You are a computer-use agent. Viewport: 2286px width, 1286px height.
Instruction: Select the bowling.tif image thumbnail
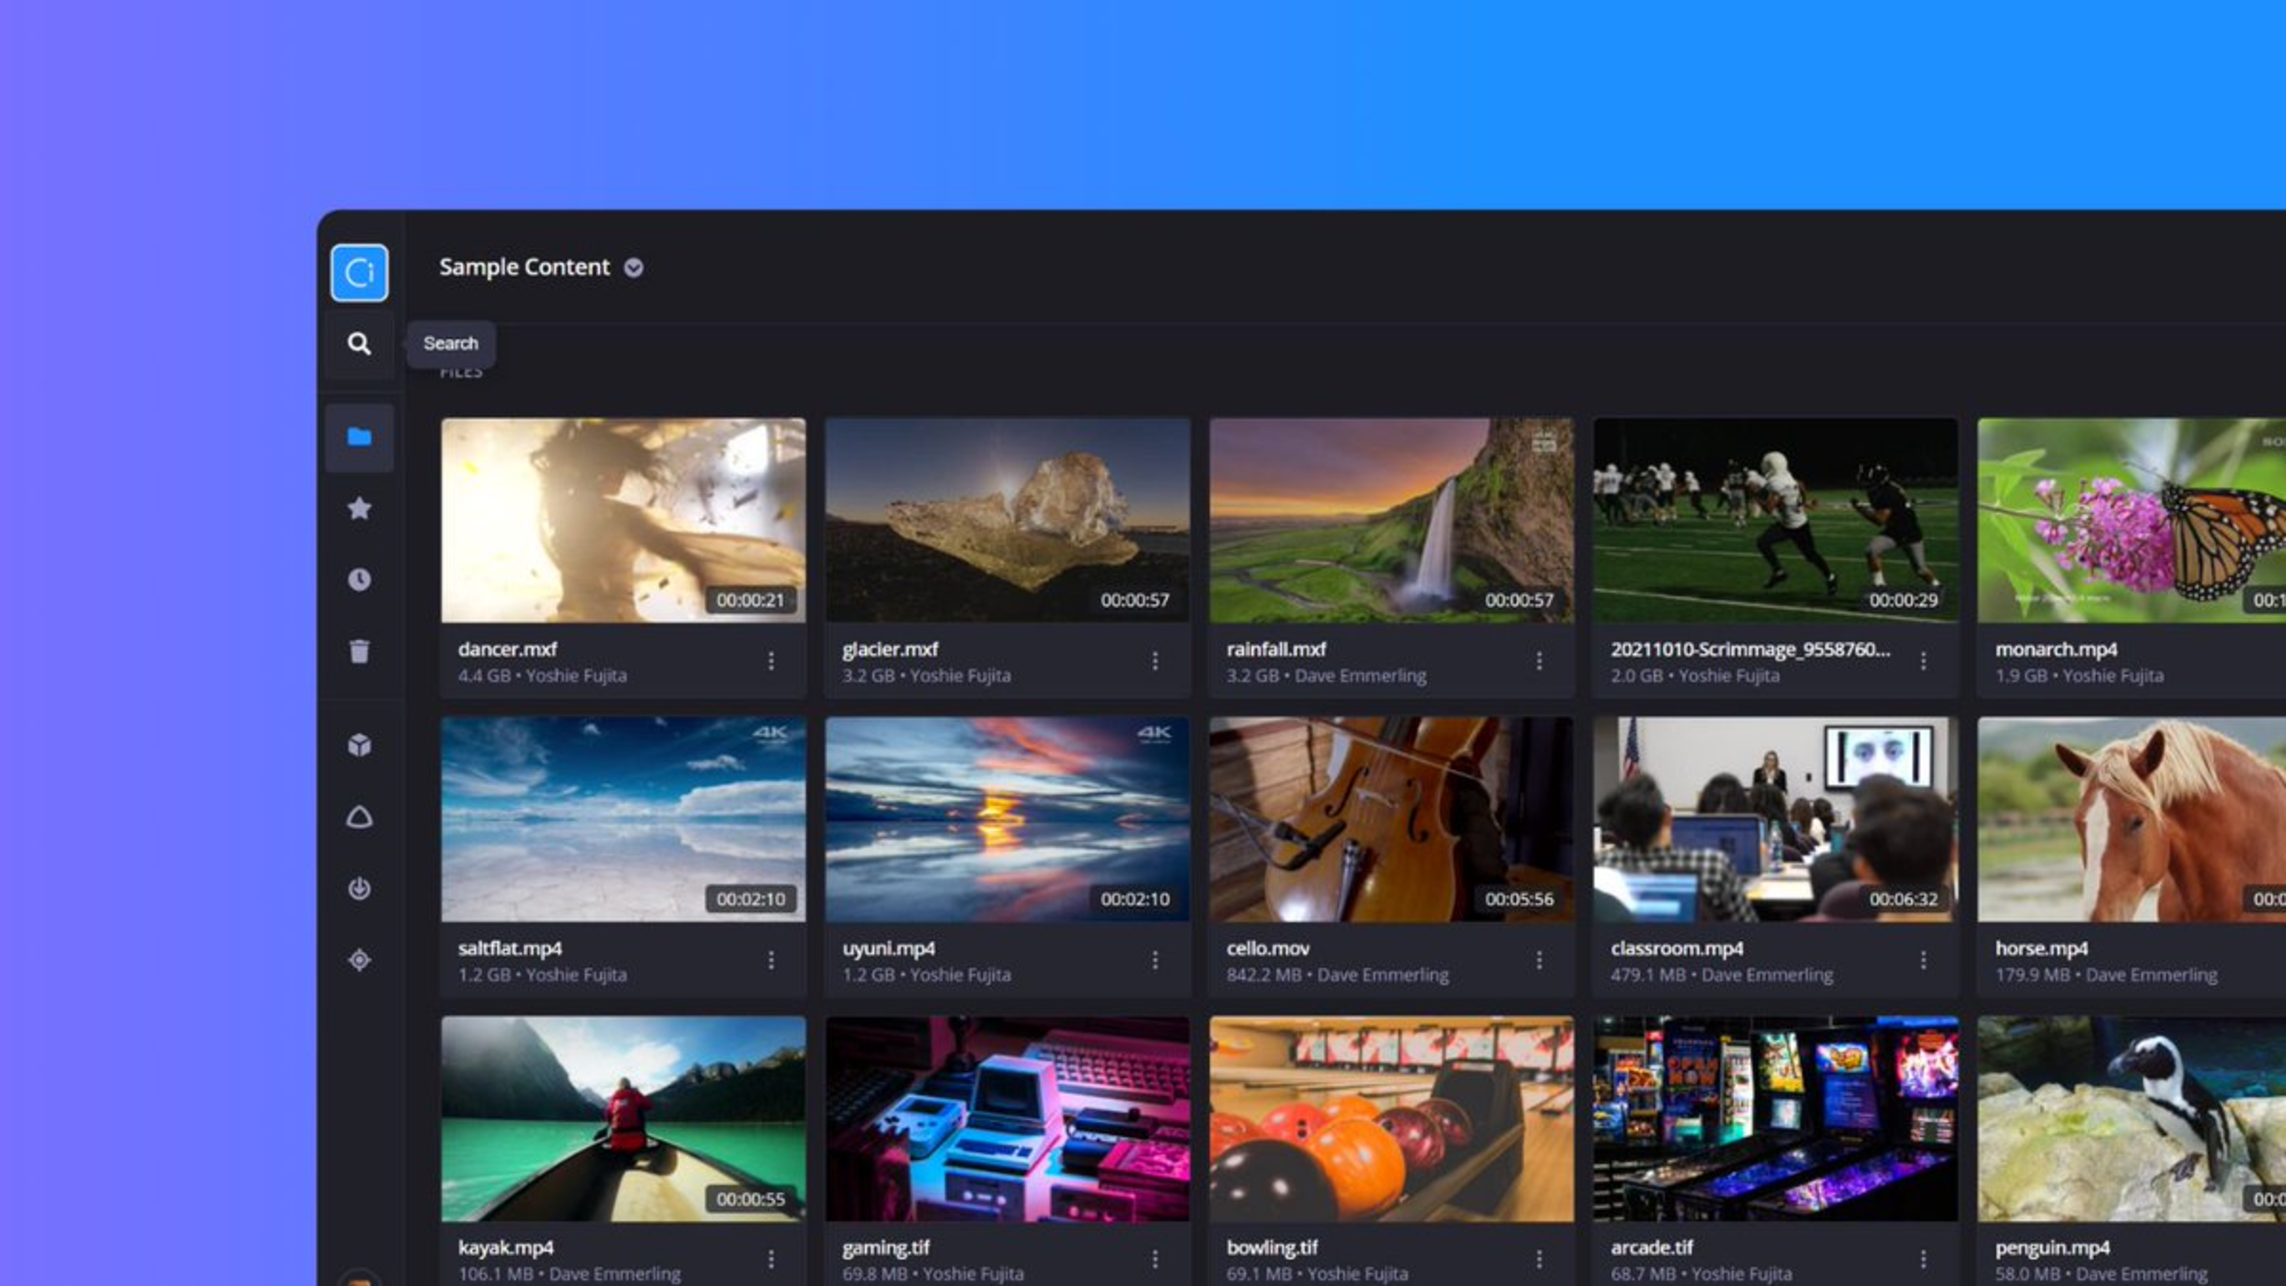(x=1391, y=1118)
